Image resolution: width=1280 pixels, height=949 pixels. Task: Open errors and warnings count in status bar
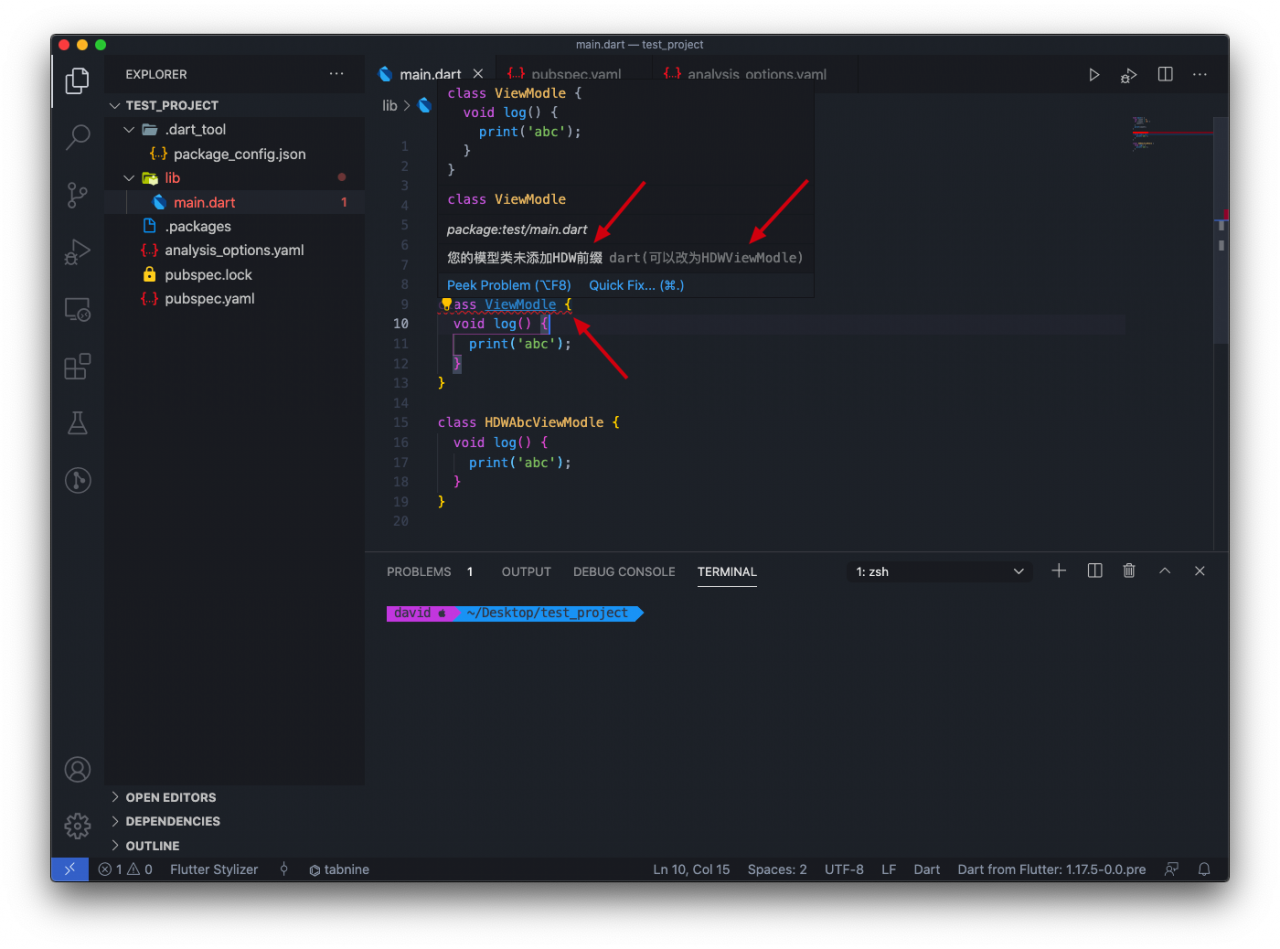pos(125,869)
